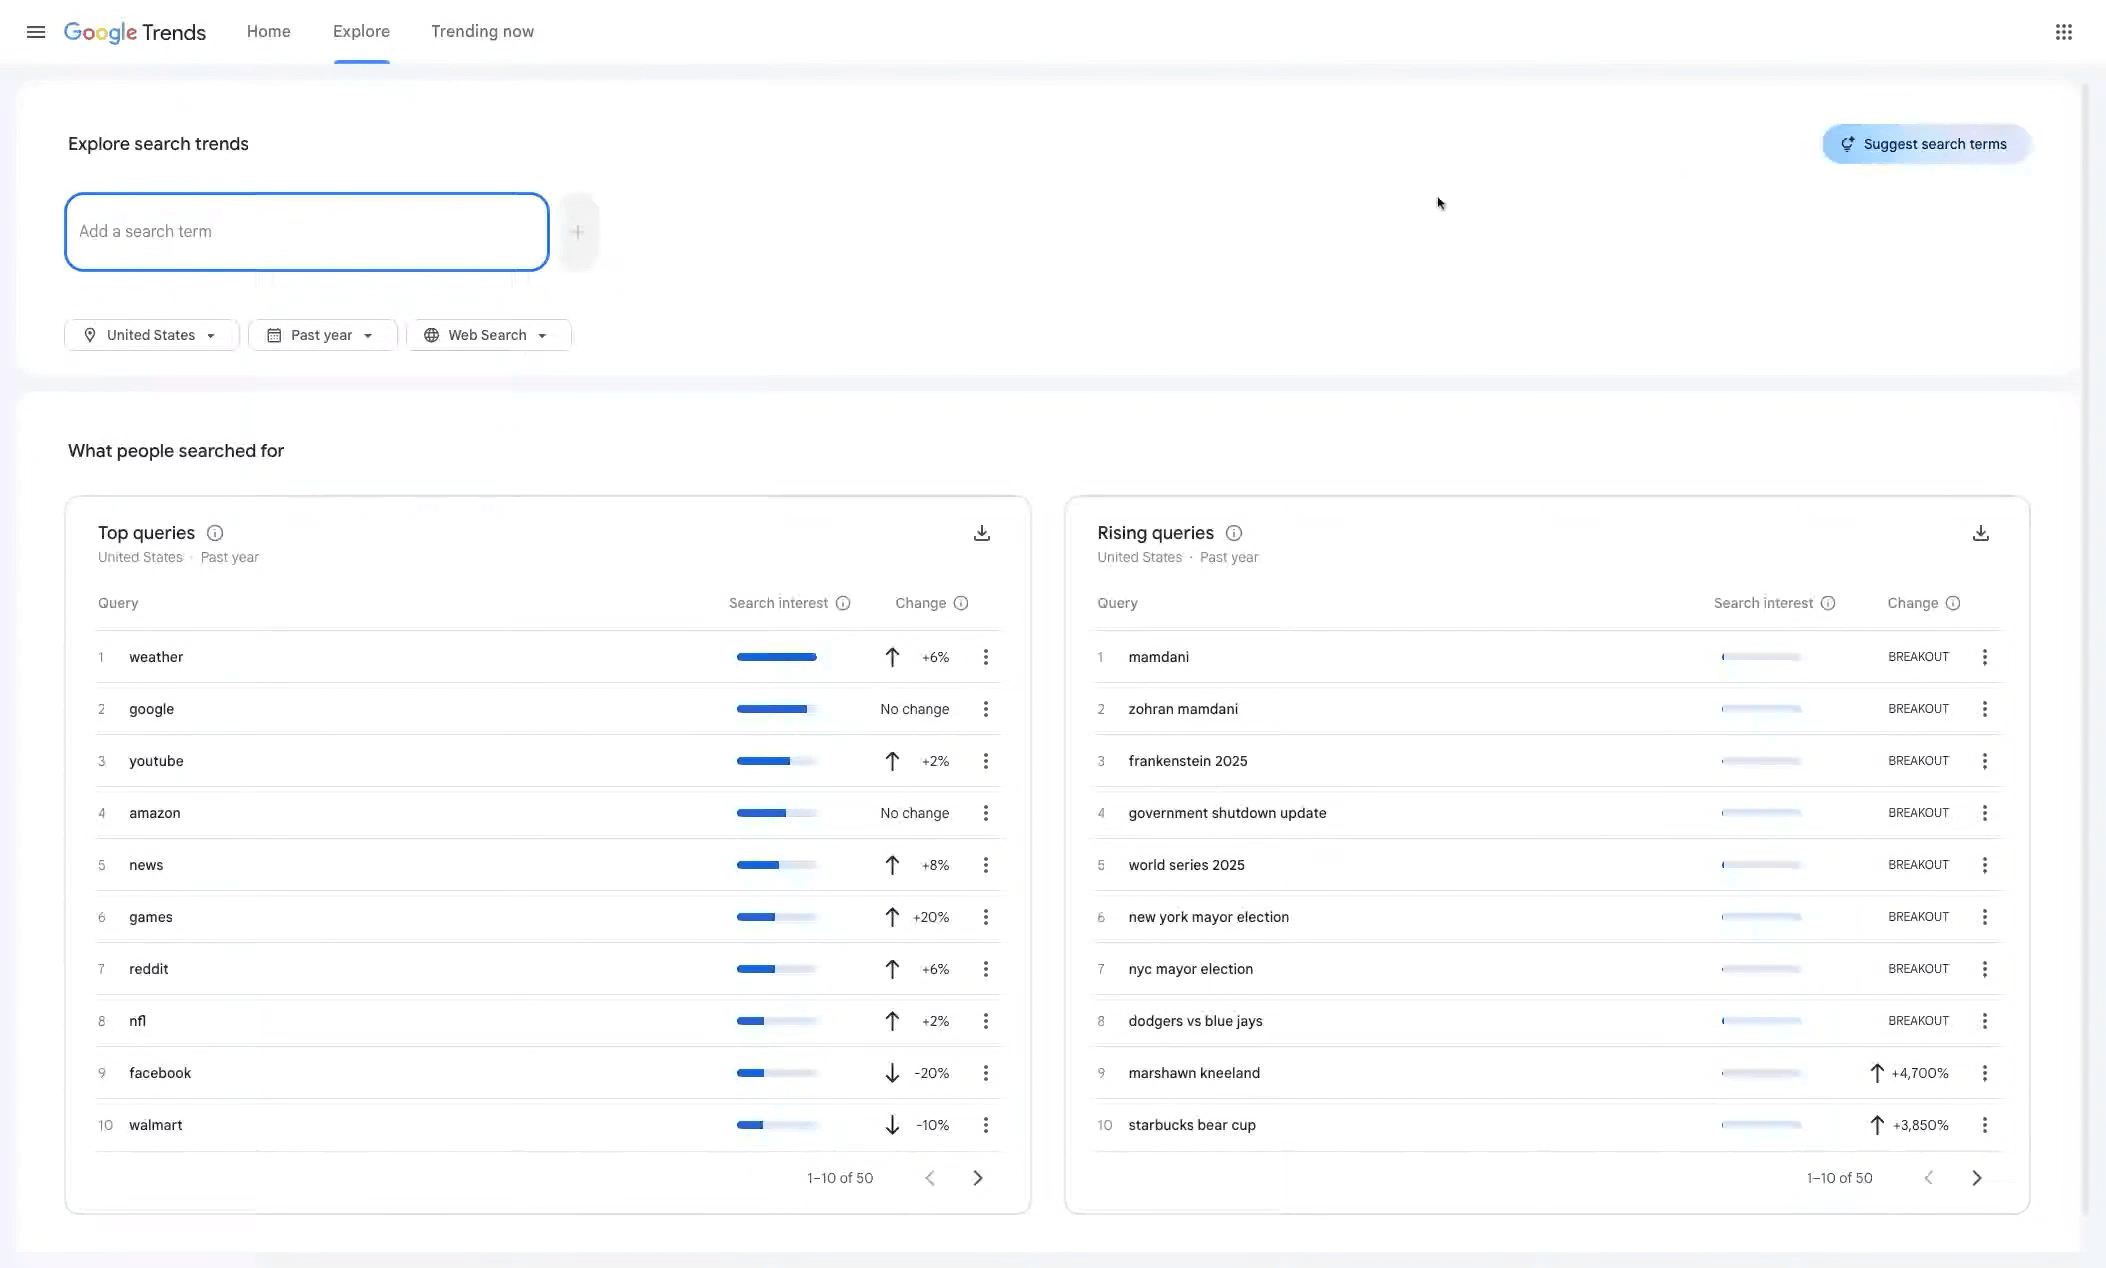This screenshot has height=1268, width=2106.
Task: Click the Suggest search terms button
Action: click(x=1924, y=144)
